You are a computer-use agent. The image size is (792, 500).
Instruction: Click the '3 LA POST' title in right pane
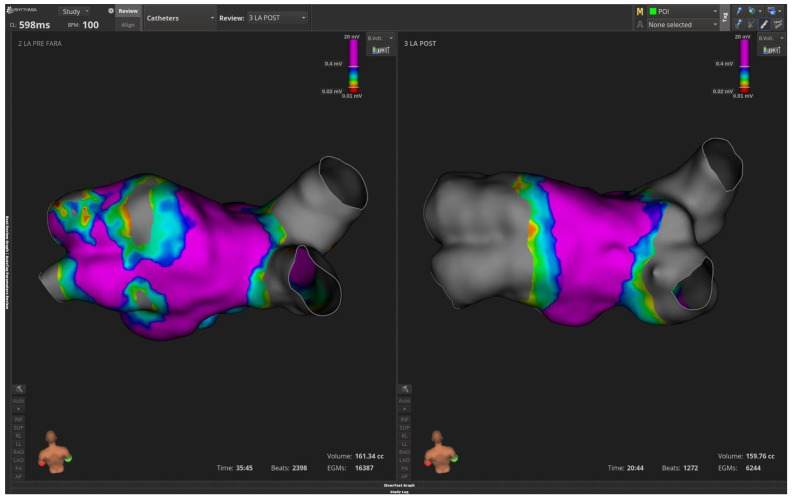click(x=420, y=43)
